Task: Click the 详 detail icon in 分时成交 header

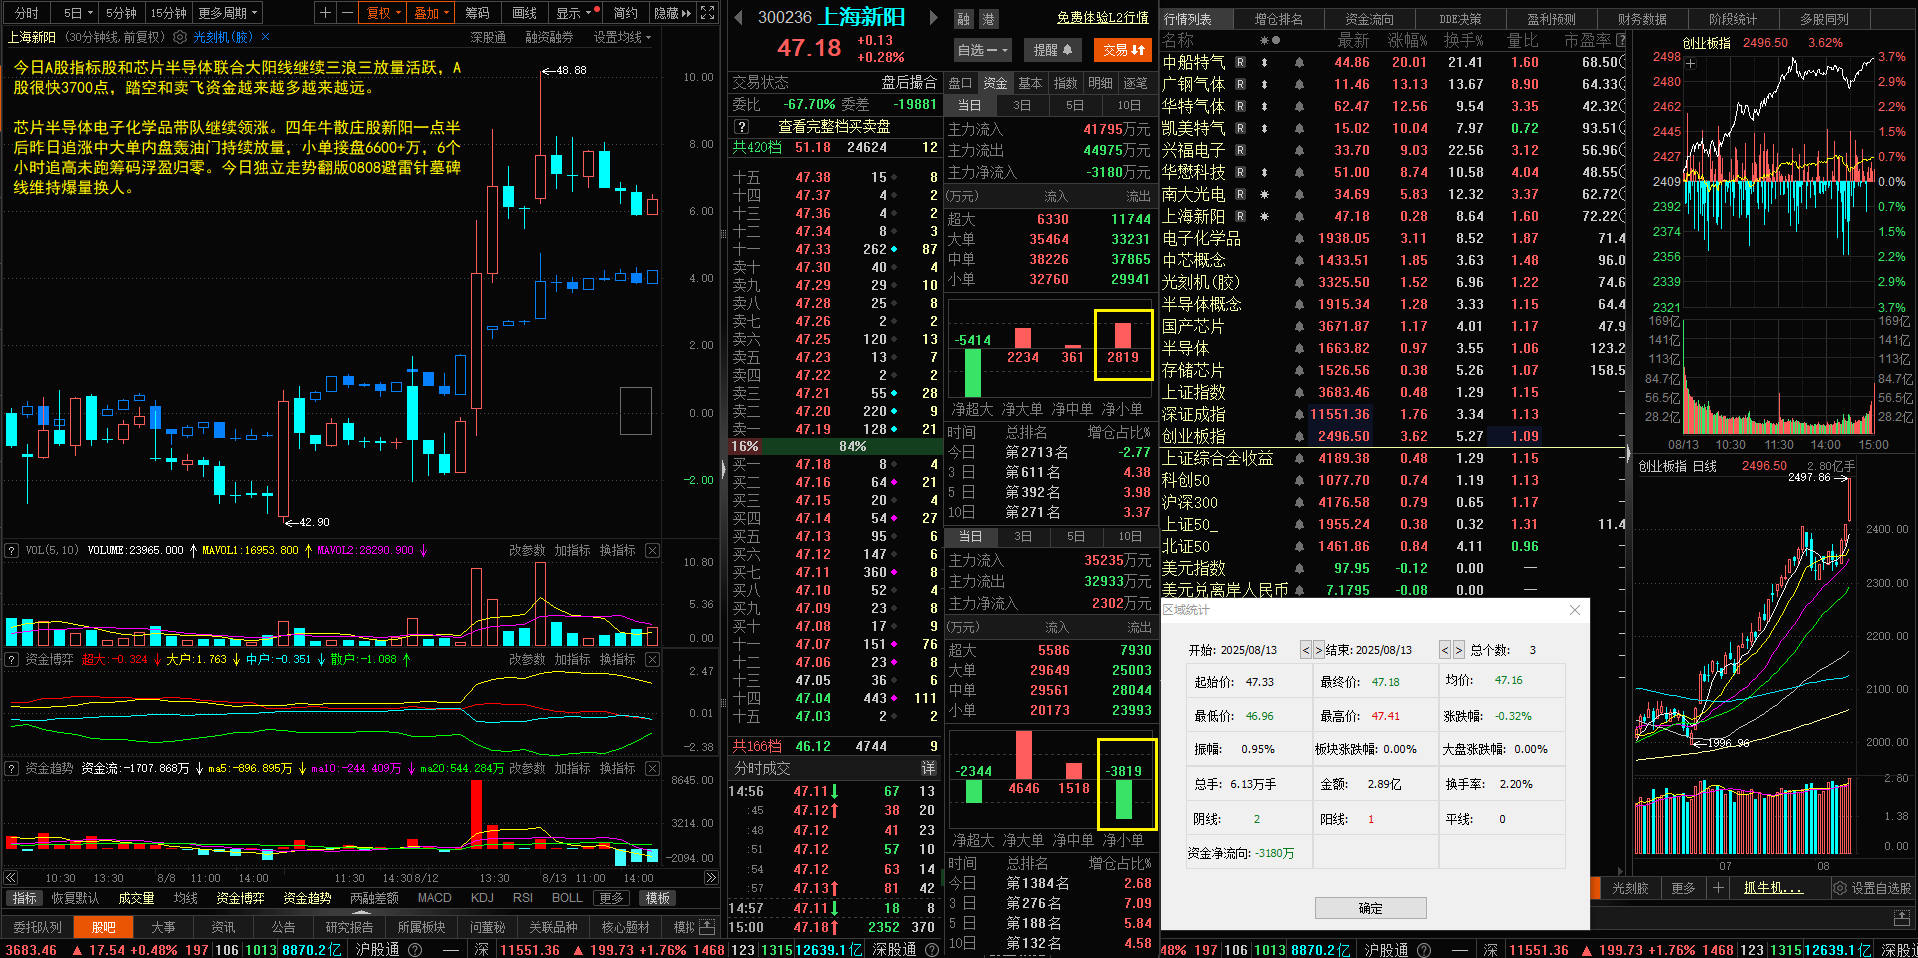Action: pos(928,768)
